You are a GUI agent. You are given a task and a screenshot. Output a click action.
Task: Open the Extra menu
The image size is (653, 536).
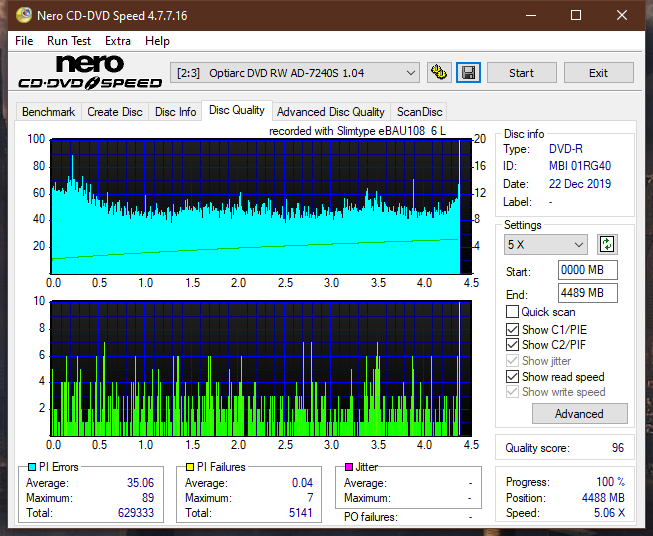point(118,41)
